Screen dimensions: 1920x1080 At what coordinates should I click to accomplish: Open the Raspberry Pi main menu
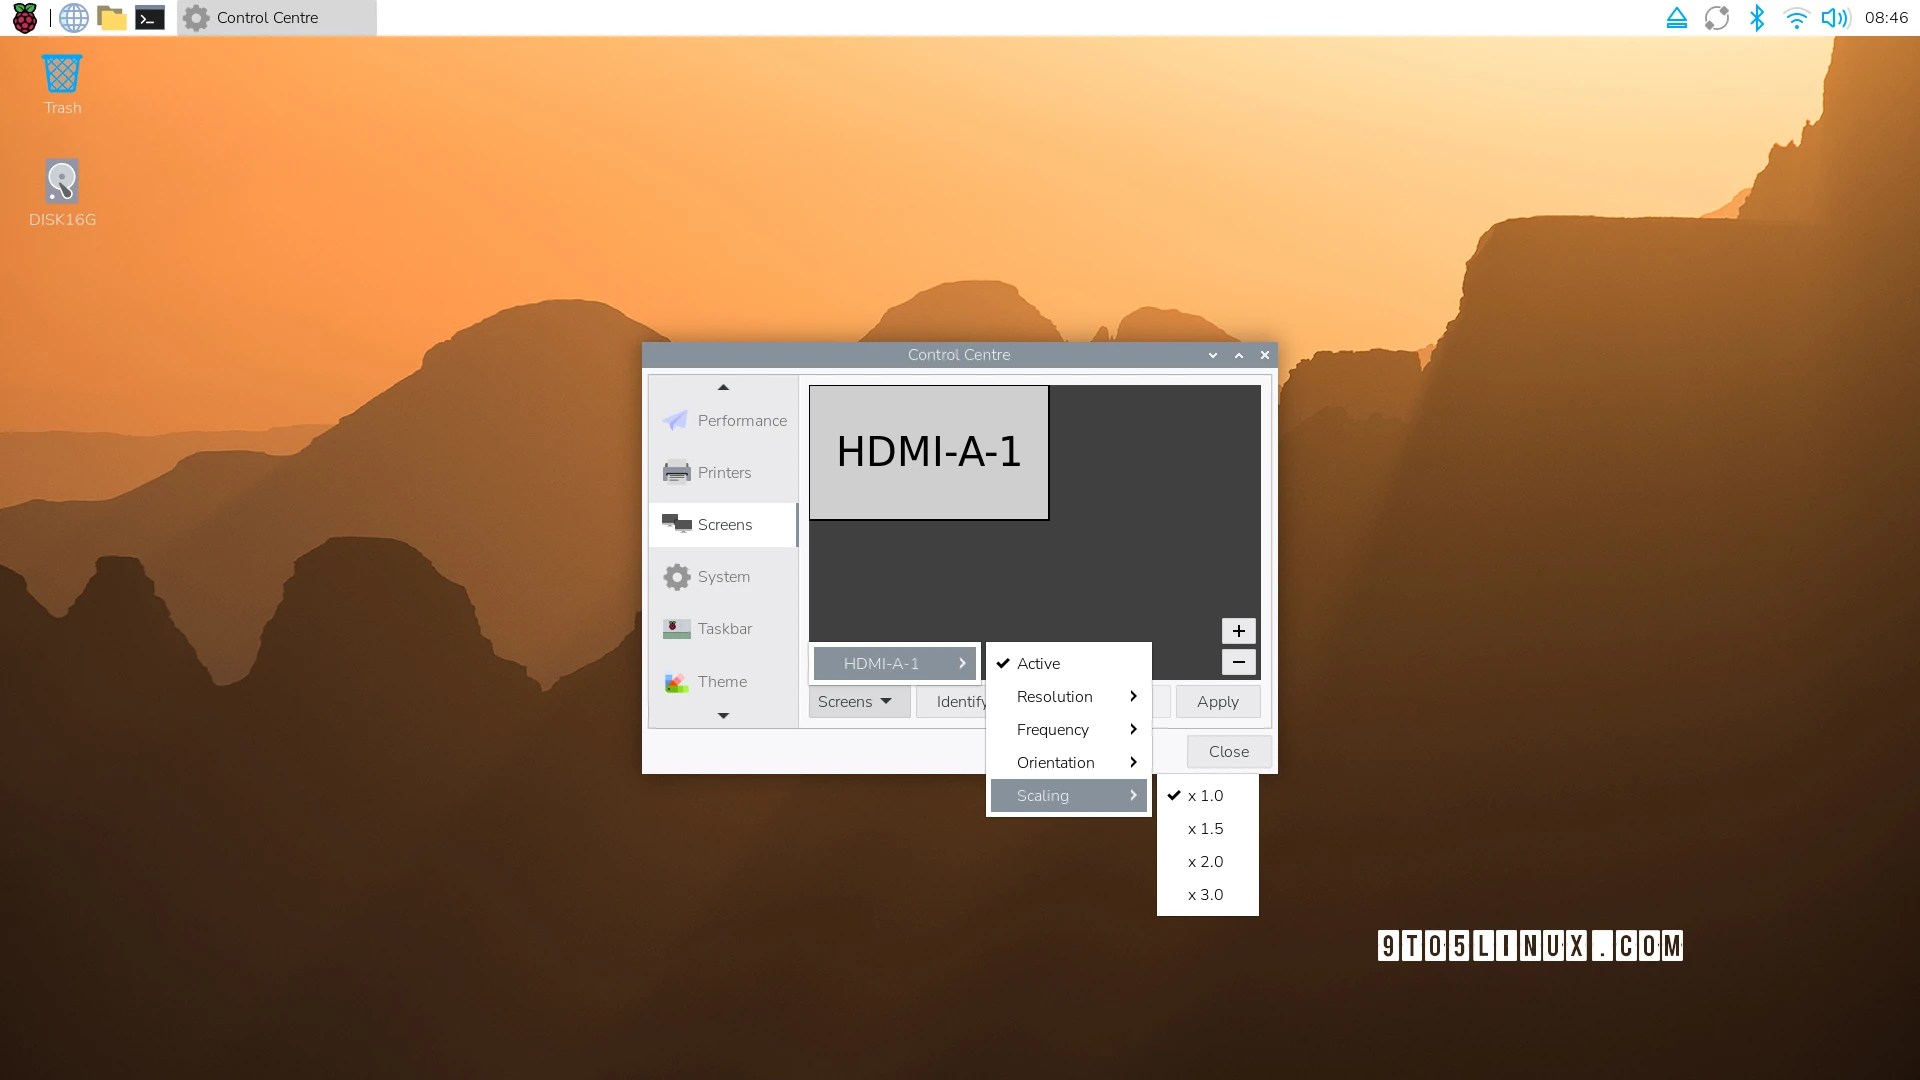[x=24, y=18]
